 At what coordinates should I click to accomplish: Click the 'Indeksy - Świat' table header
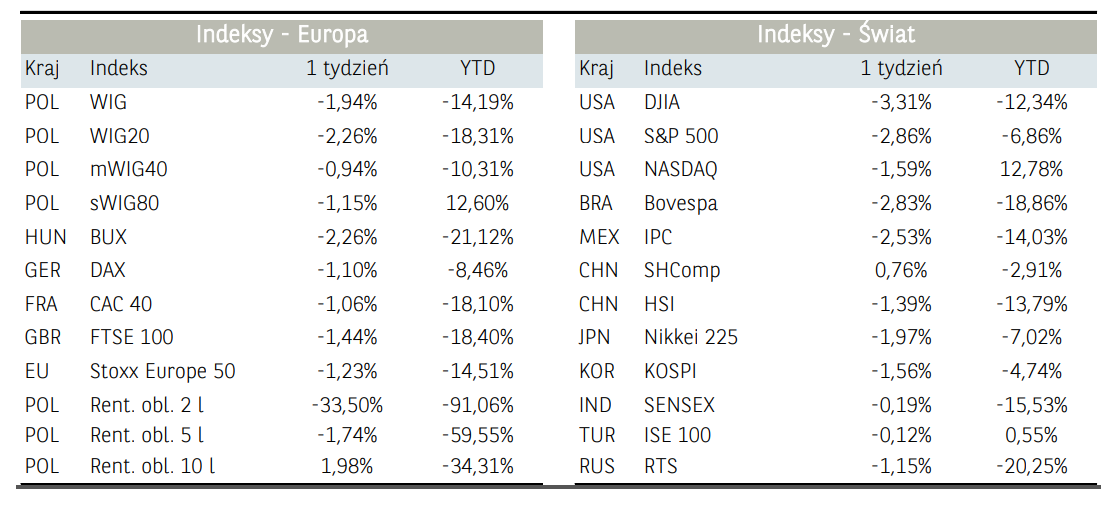tap(836, 35)
